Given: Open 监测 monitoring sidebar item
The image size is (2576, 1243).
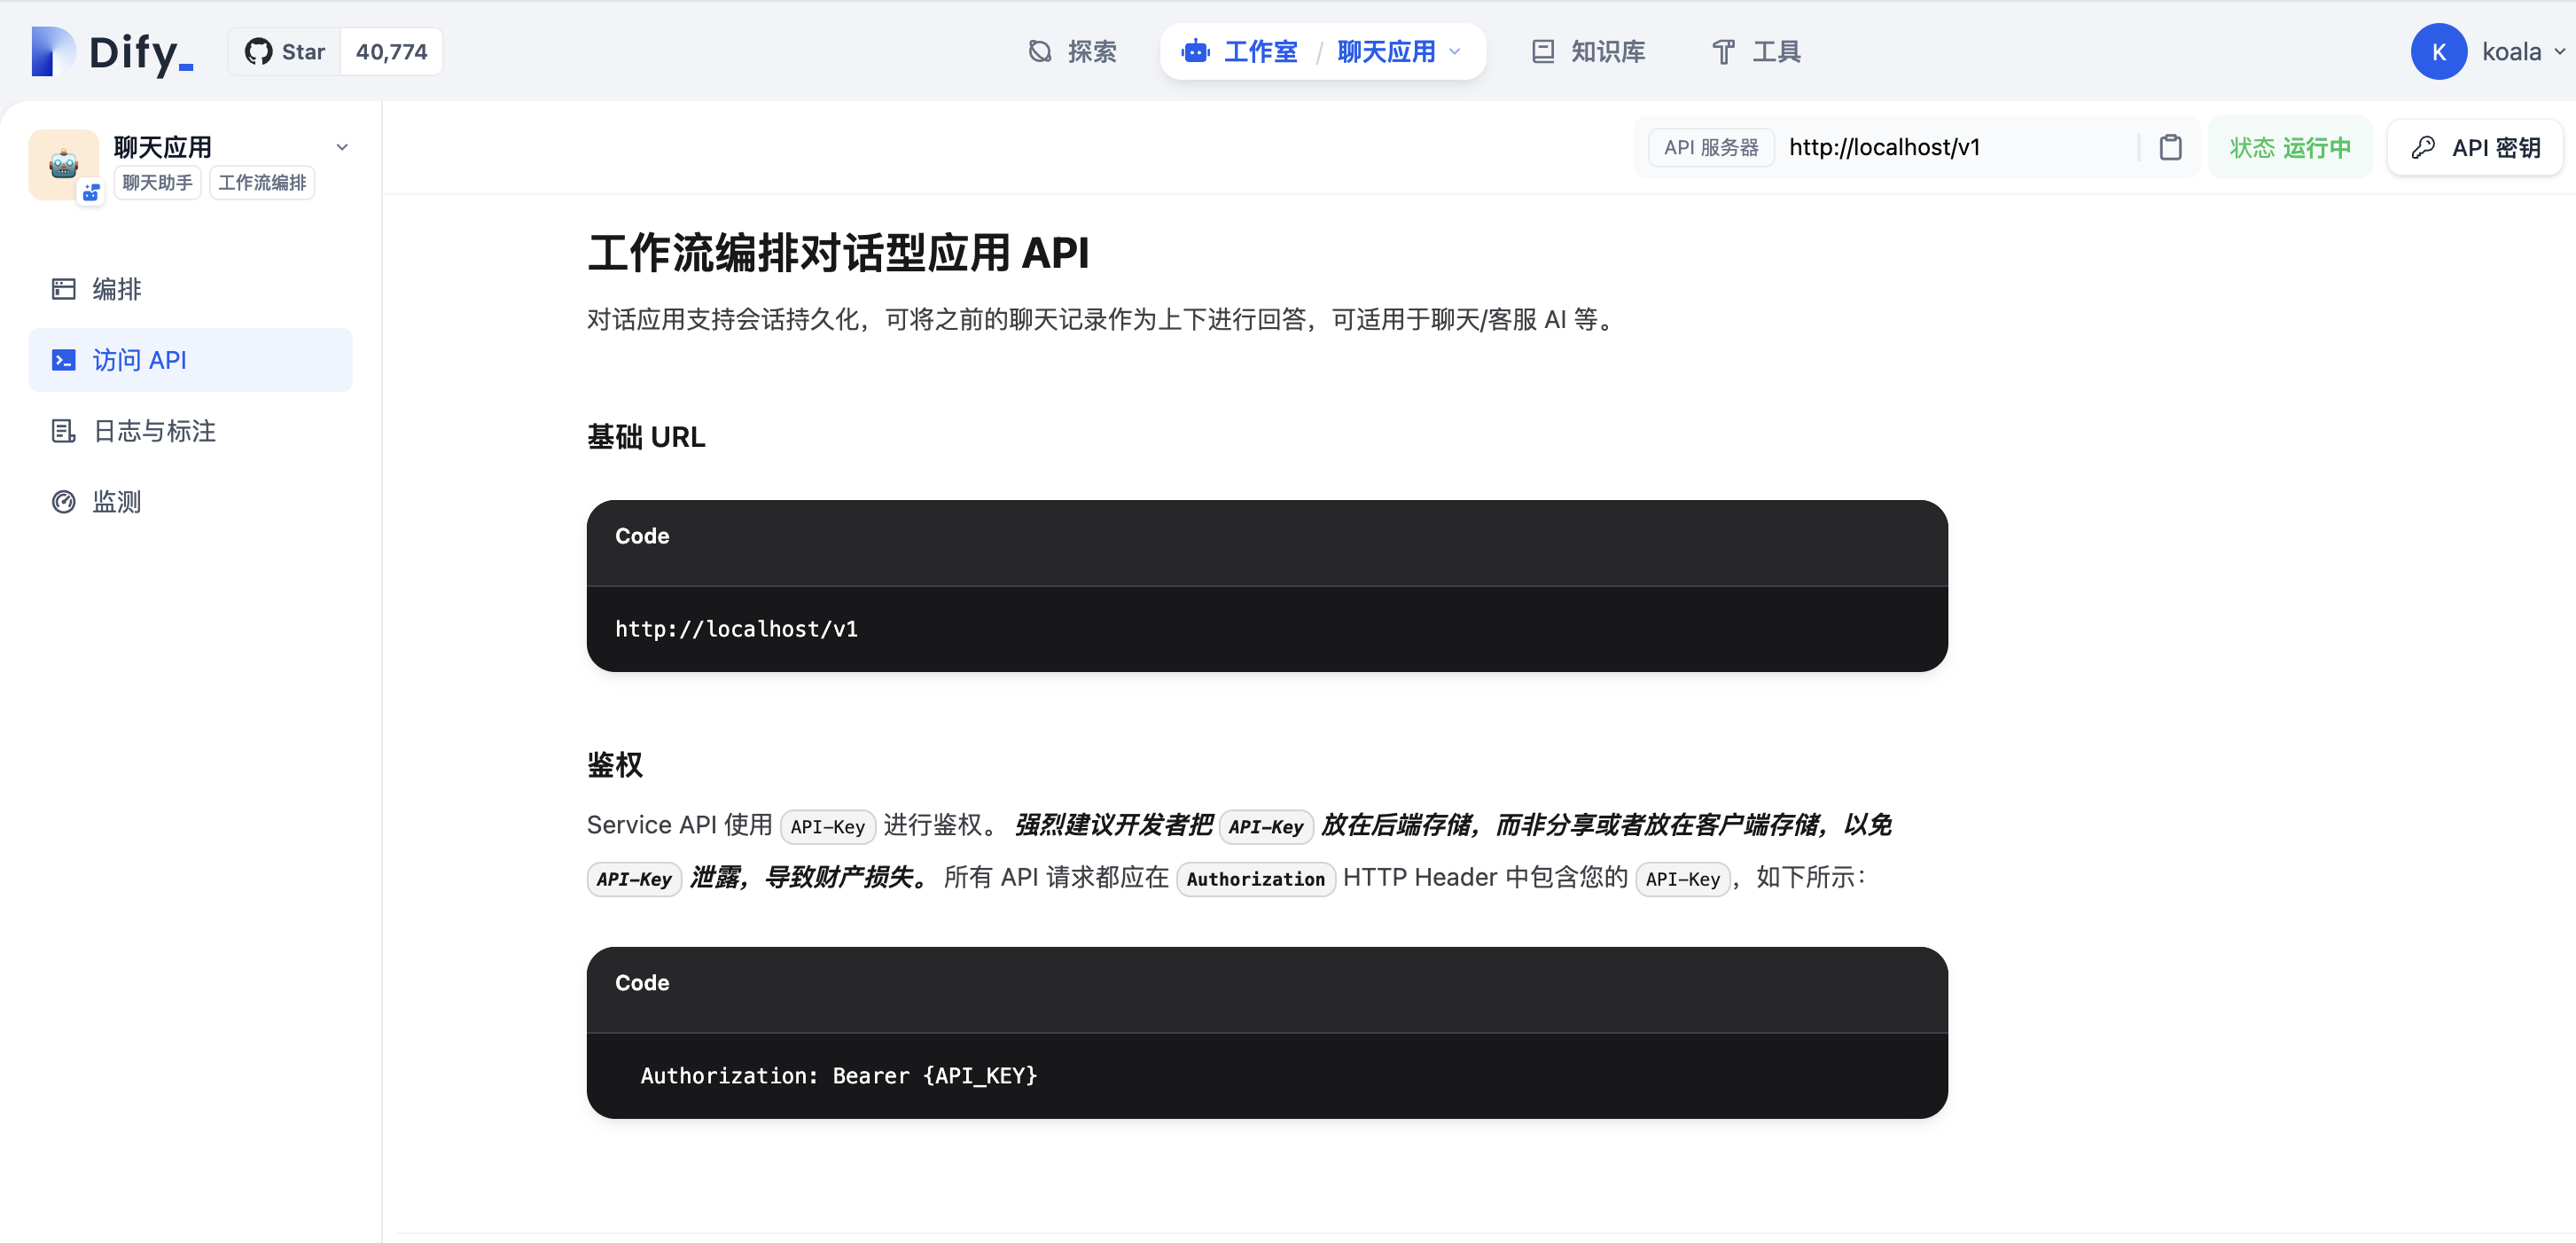Looking at the screenshot, I should [x=116, y=502].
